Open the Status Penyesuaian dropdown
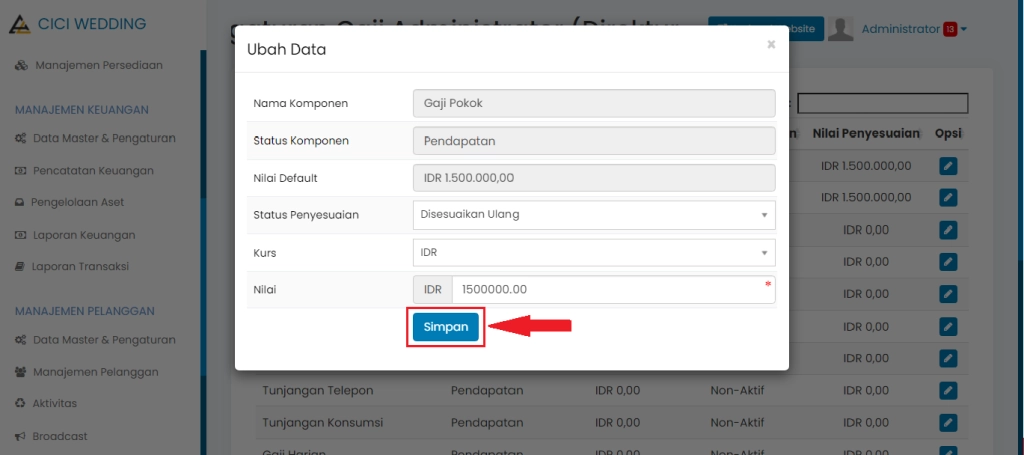Image resolution: width=1024 pixels, height=455 pixels. click(594, 214)
